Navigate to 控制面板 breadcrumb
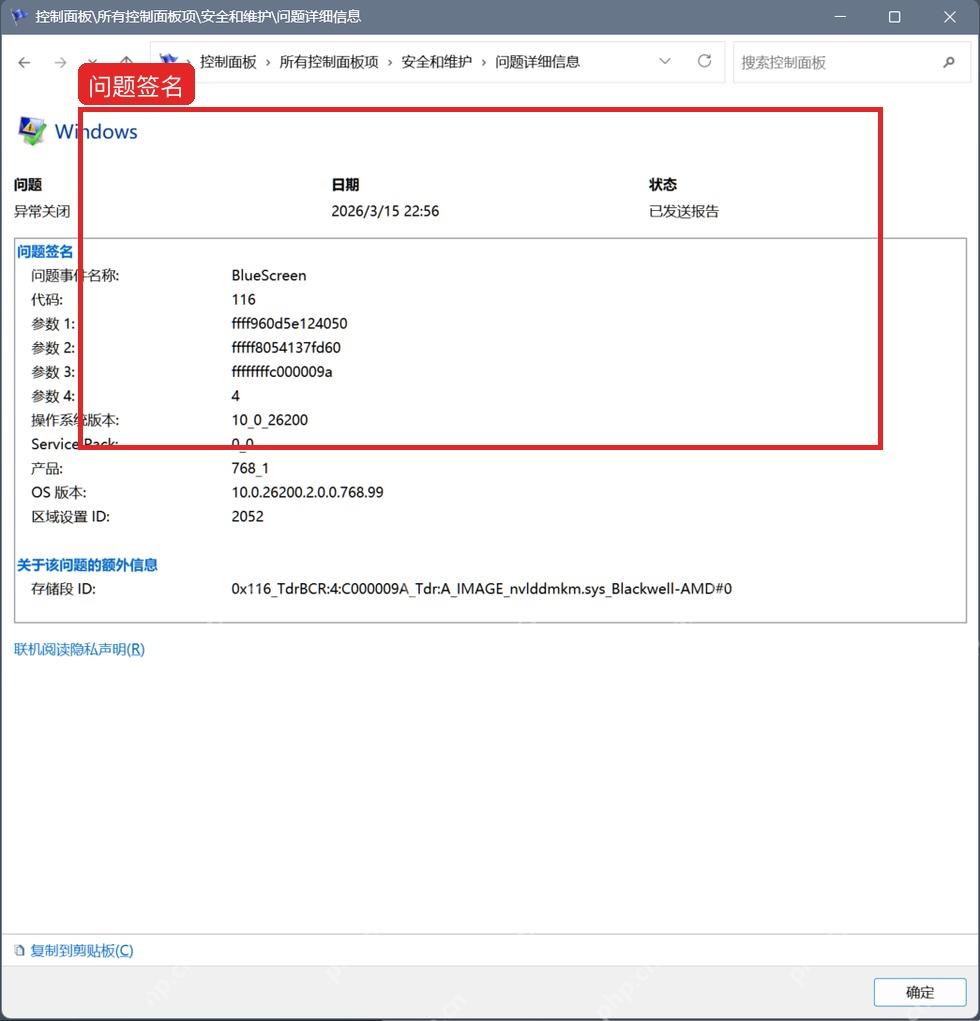Image resolution: width=980 pixels, height=1021 pixels. click(228, 62)
